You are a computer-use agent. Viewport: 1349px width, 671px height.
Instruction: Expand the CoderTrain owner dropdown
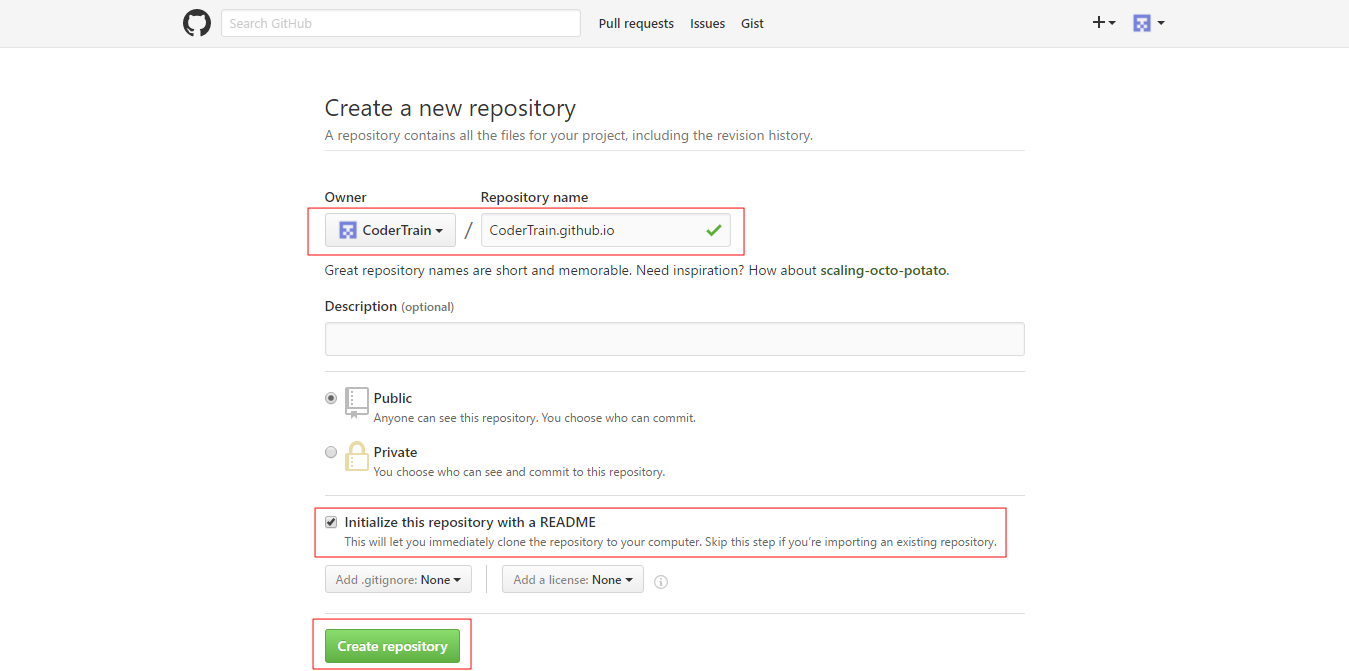pyautogui.click(x=390, y=230)
